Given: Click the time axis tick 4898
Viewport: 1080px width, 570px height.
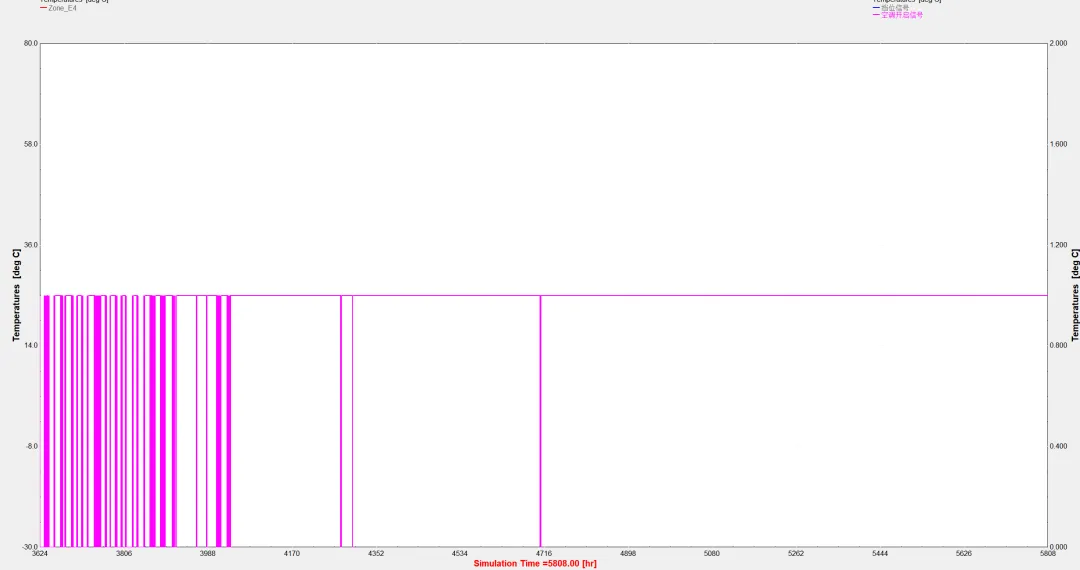Looking at the screenshot, I should 628,553.
